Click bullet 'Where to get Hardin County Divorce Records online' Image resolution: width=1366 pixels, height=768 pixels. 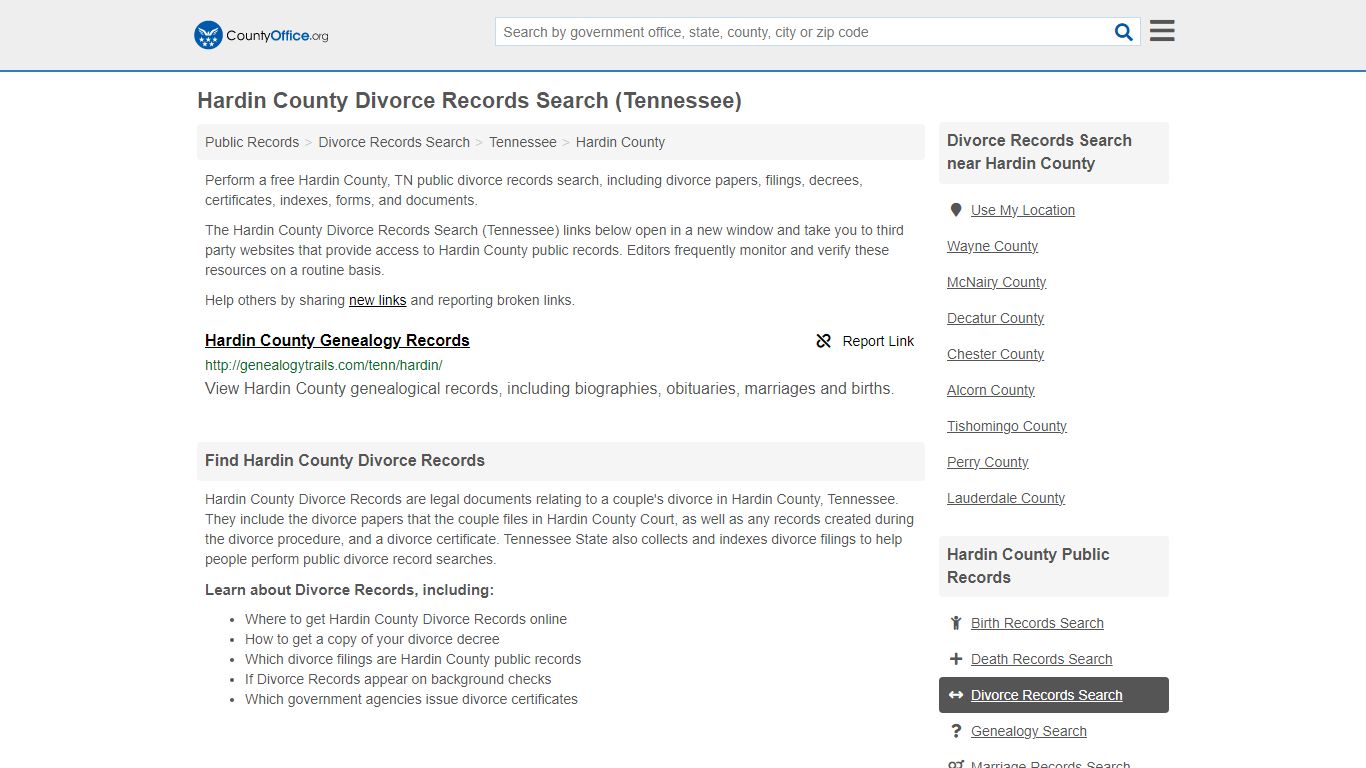tap(406, 619)
